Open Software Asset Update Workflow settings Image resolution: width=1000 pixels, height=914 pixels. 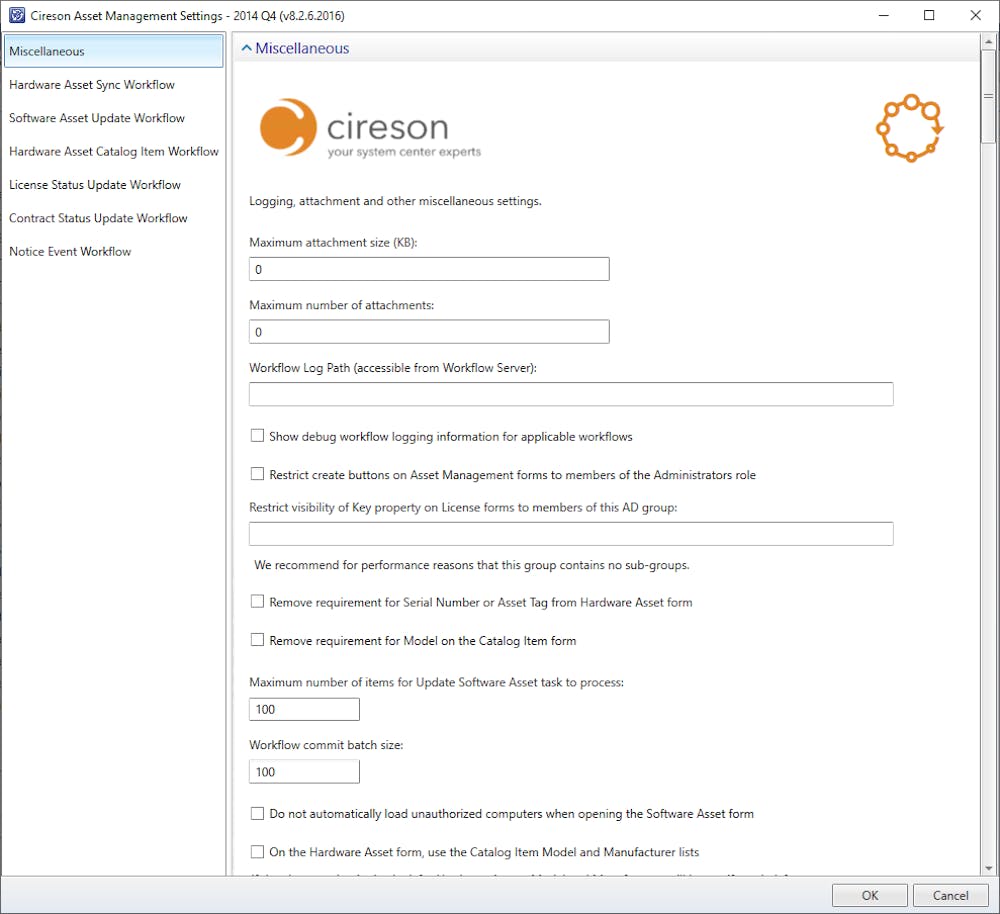[96, 118]
